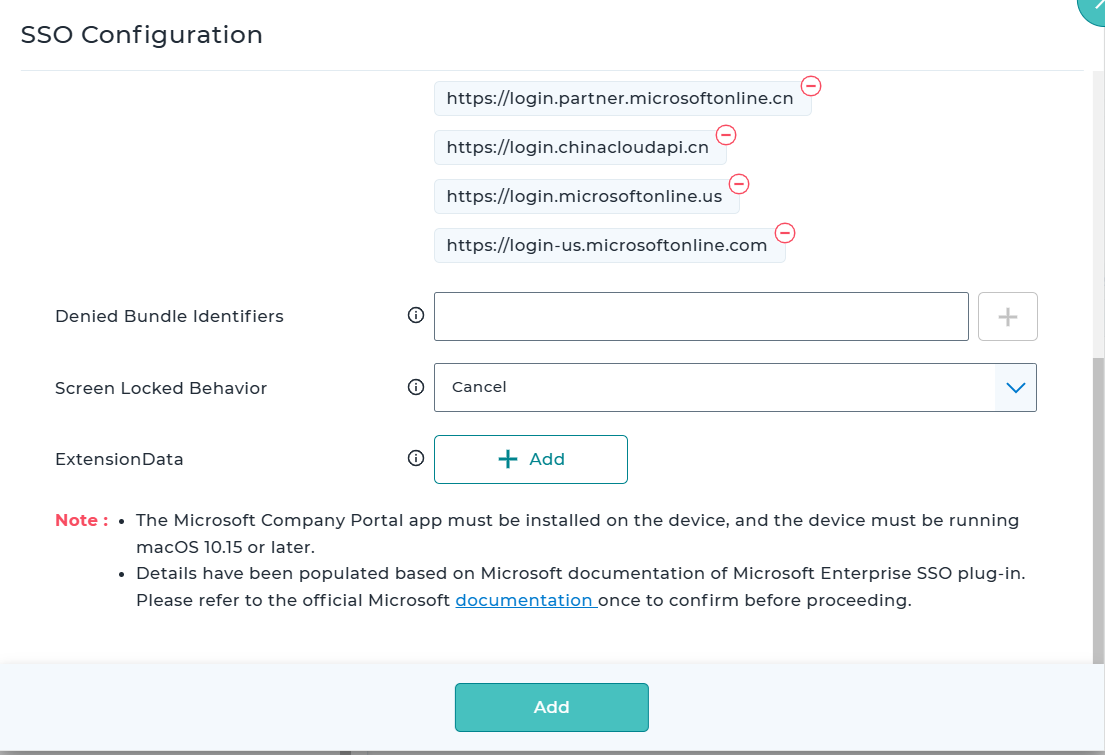Remove the login.partner.microsoftonline.cn URL entry
This screenshot has height=755, width=1105.
811,86
